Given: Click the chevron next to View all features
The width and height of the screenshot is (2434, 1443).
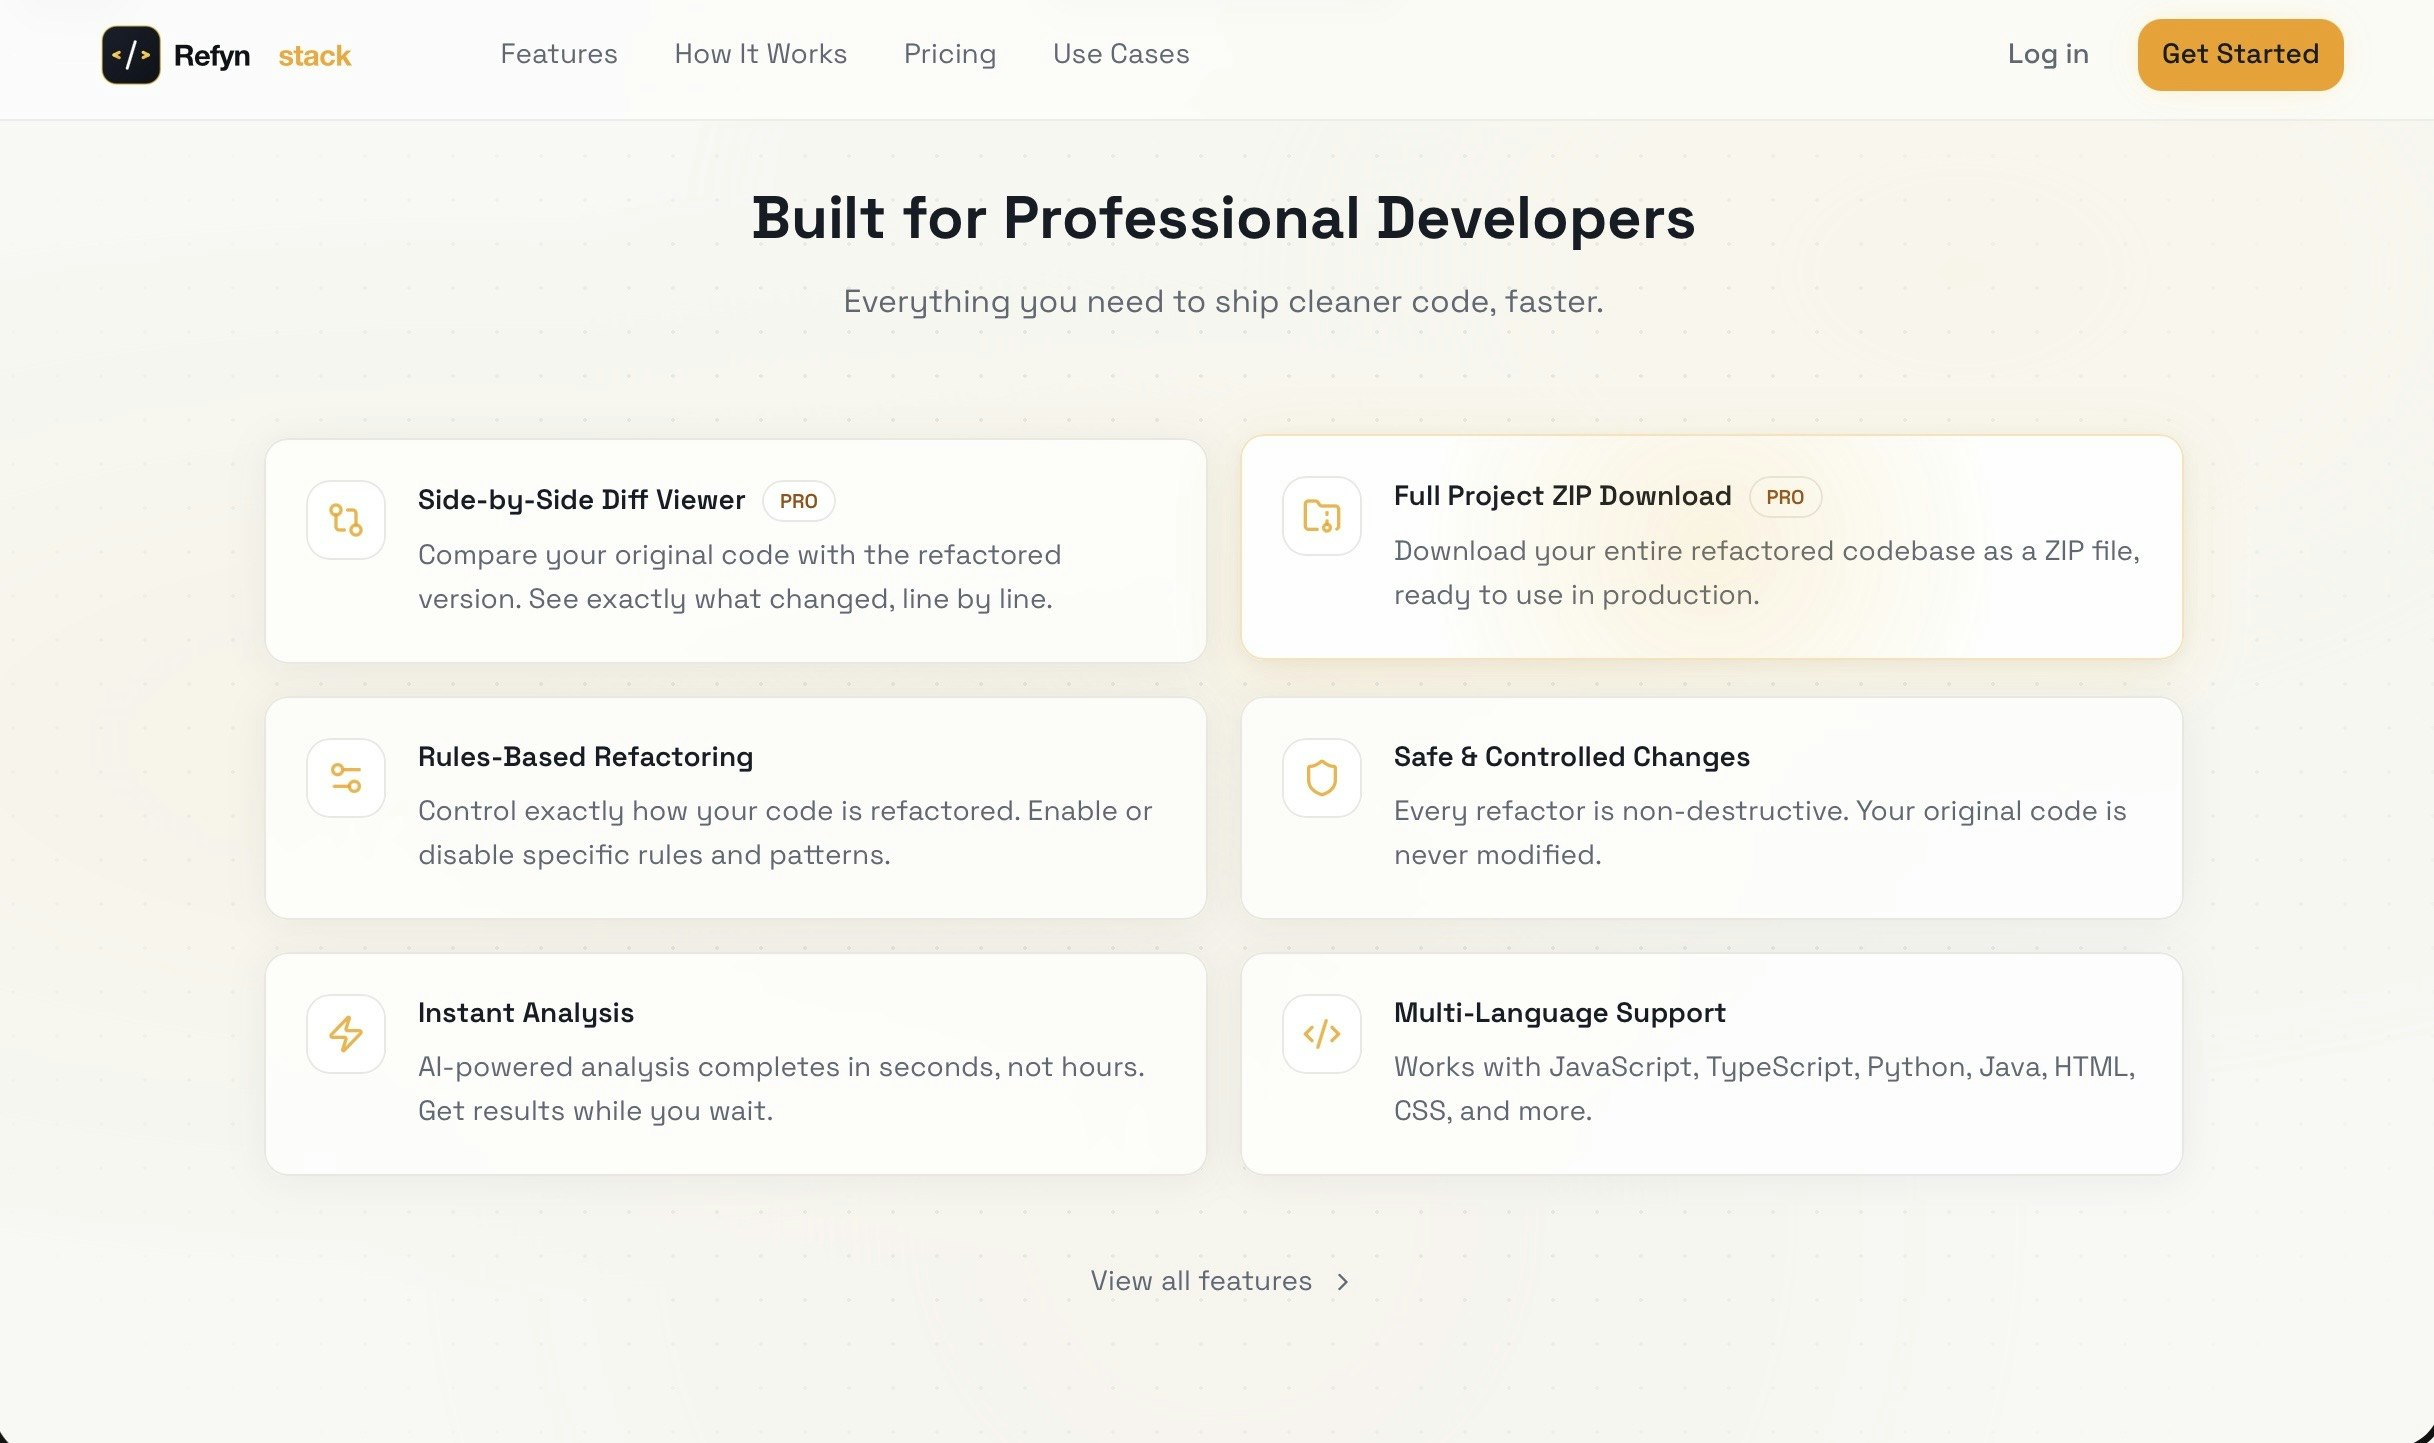Looking at the screenshot, I should [1344, 1281].
